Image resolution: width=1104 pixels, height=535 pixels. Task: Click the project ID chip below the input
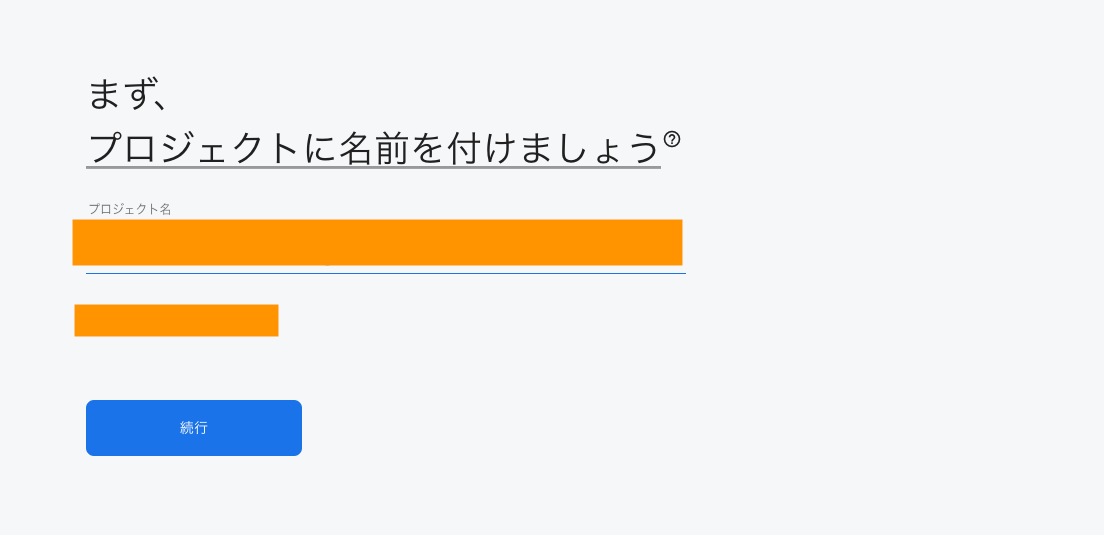click(176, 320)
